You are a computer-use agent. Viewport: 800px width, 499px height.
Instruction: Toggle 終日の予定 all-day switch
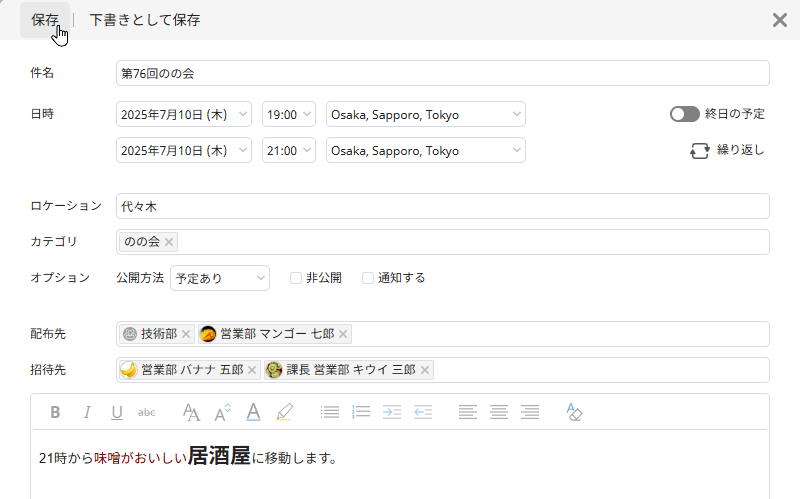684,114
